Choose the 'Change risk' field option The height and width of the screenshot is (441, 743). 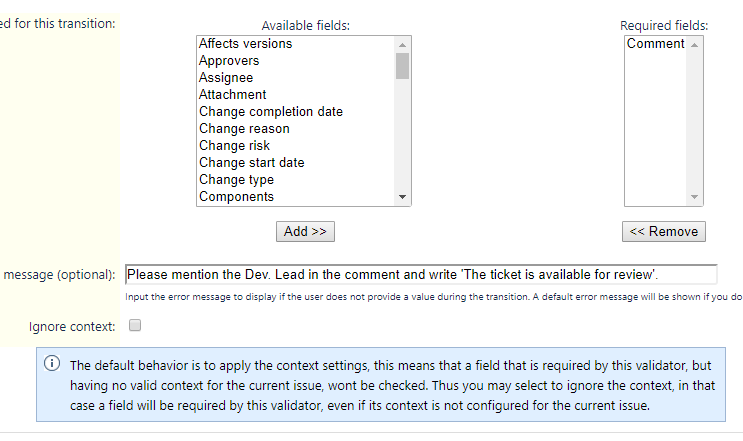296,146
